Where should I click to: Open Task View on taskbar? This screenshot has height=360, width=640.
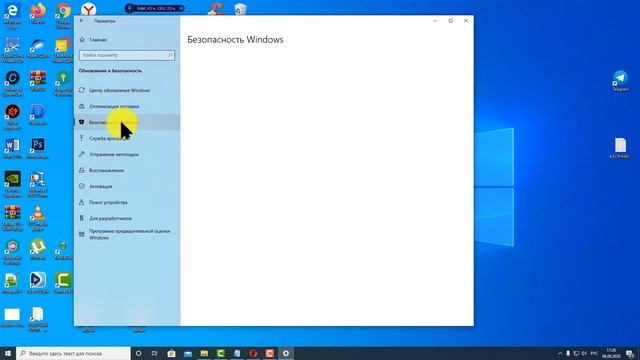pyautogui.click(x=155, y=353)
